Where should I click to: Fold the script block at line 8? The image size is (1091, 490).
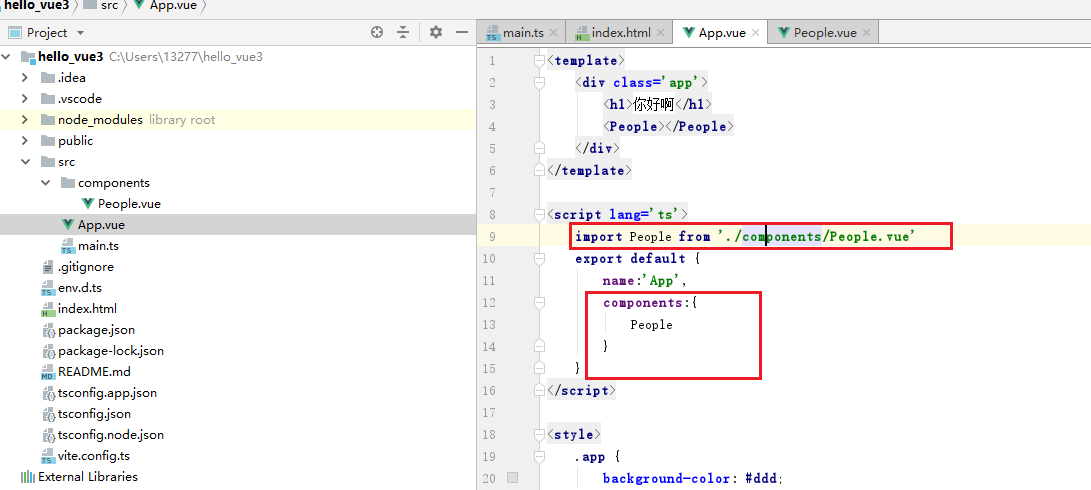(539, 214)
